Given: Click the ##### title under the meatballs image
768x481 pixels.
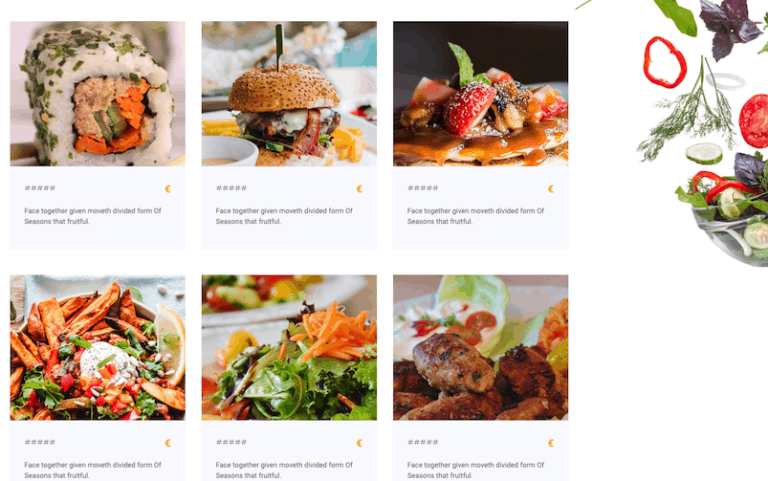Looking at the screenshot, I should pyautogui.click(x=423, y=442).
